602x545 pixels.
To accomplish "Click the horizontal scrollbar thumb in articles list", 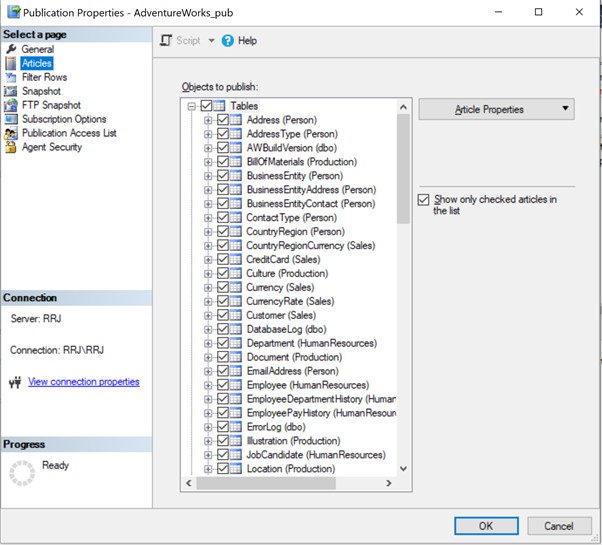I will (x=266, y=483).
